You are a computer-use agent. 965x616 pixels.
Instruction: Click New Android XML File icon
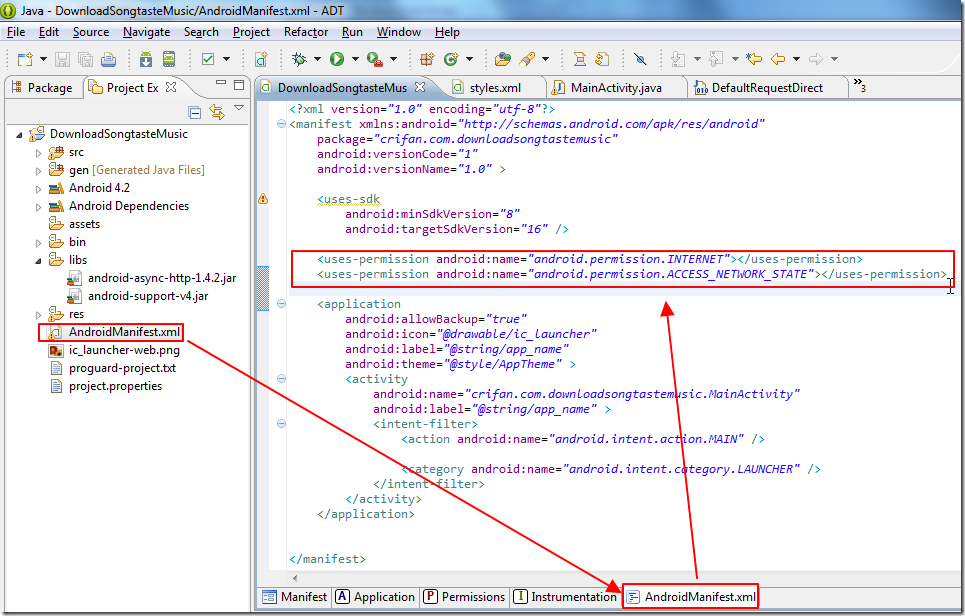[x=262, y=59]
